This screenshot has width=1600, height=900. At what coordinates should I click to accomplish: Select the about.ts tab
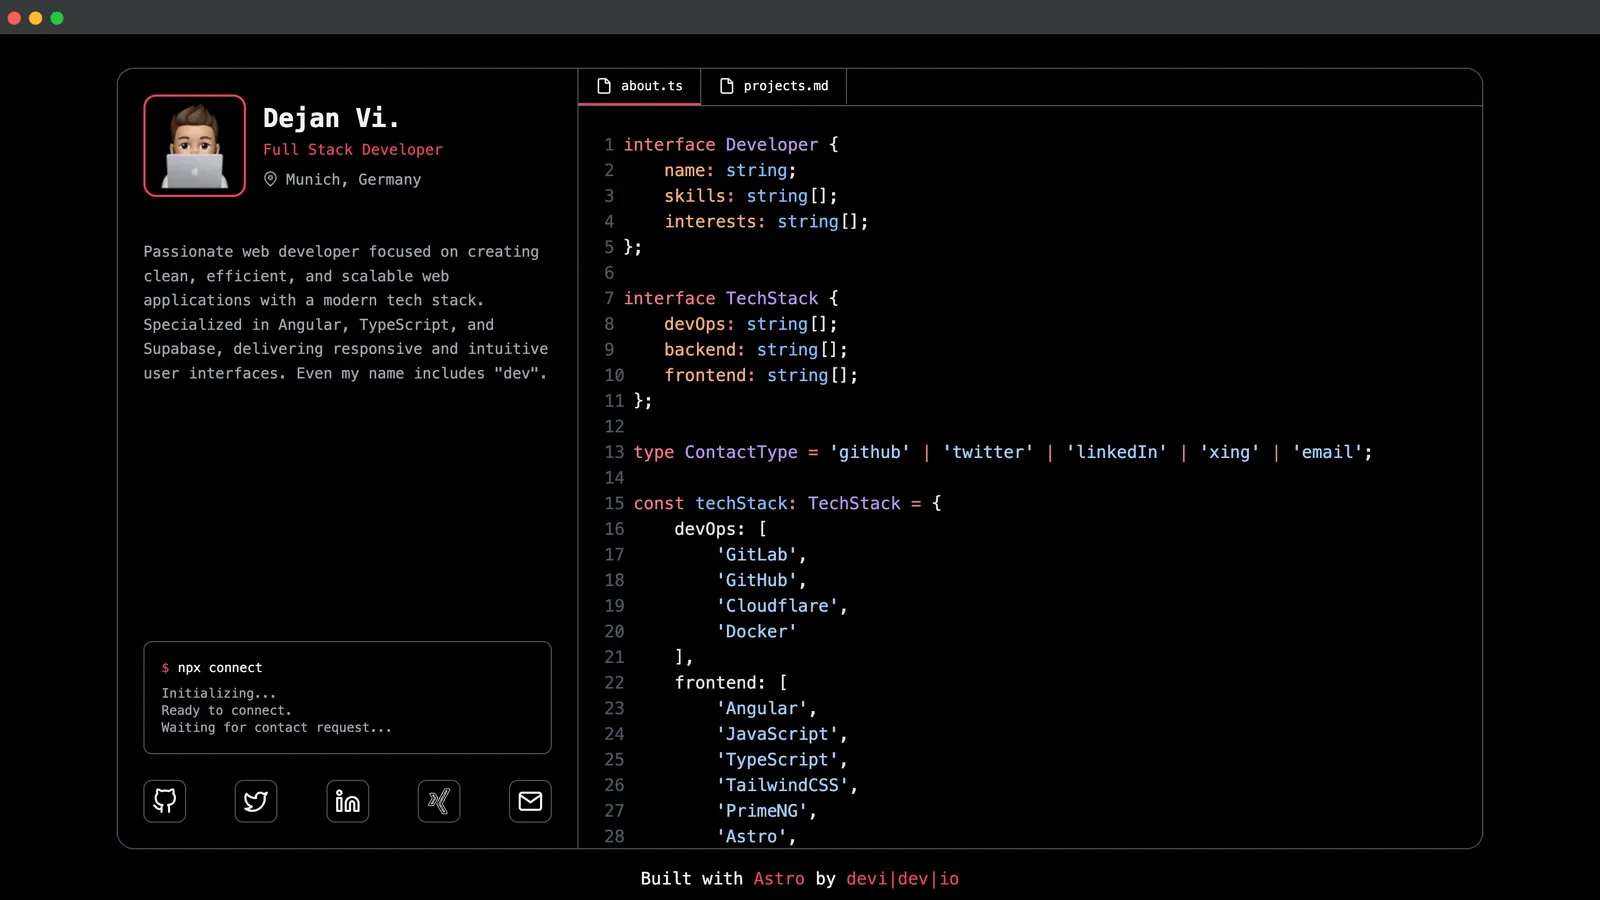click(x=650, y=86)
